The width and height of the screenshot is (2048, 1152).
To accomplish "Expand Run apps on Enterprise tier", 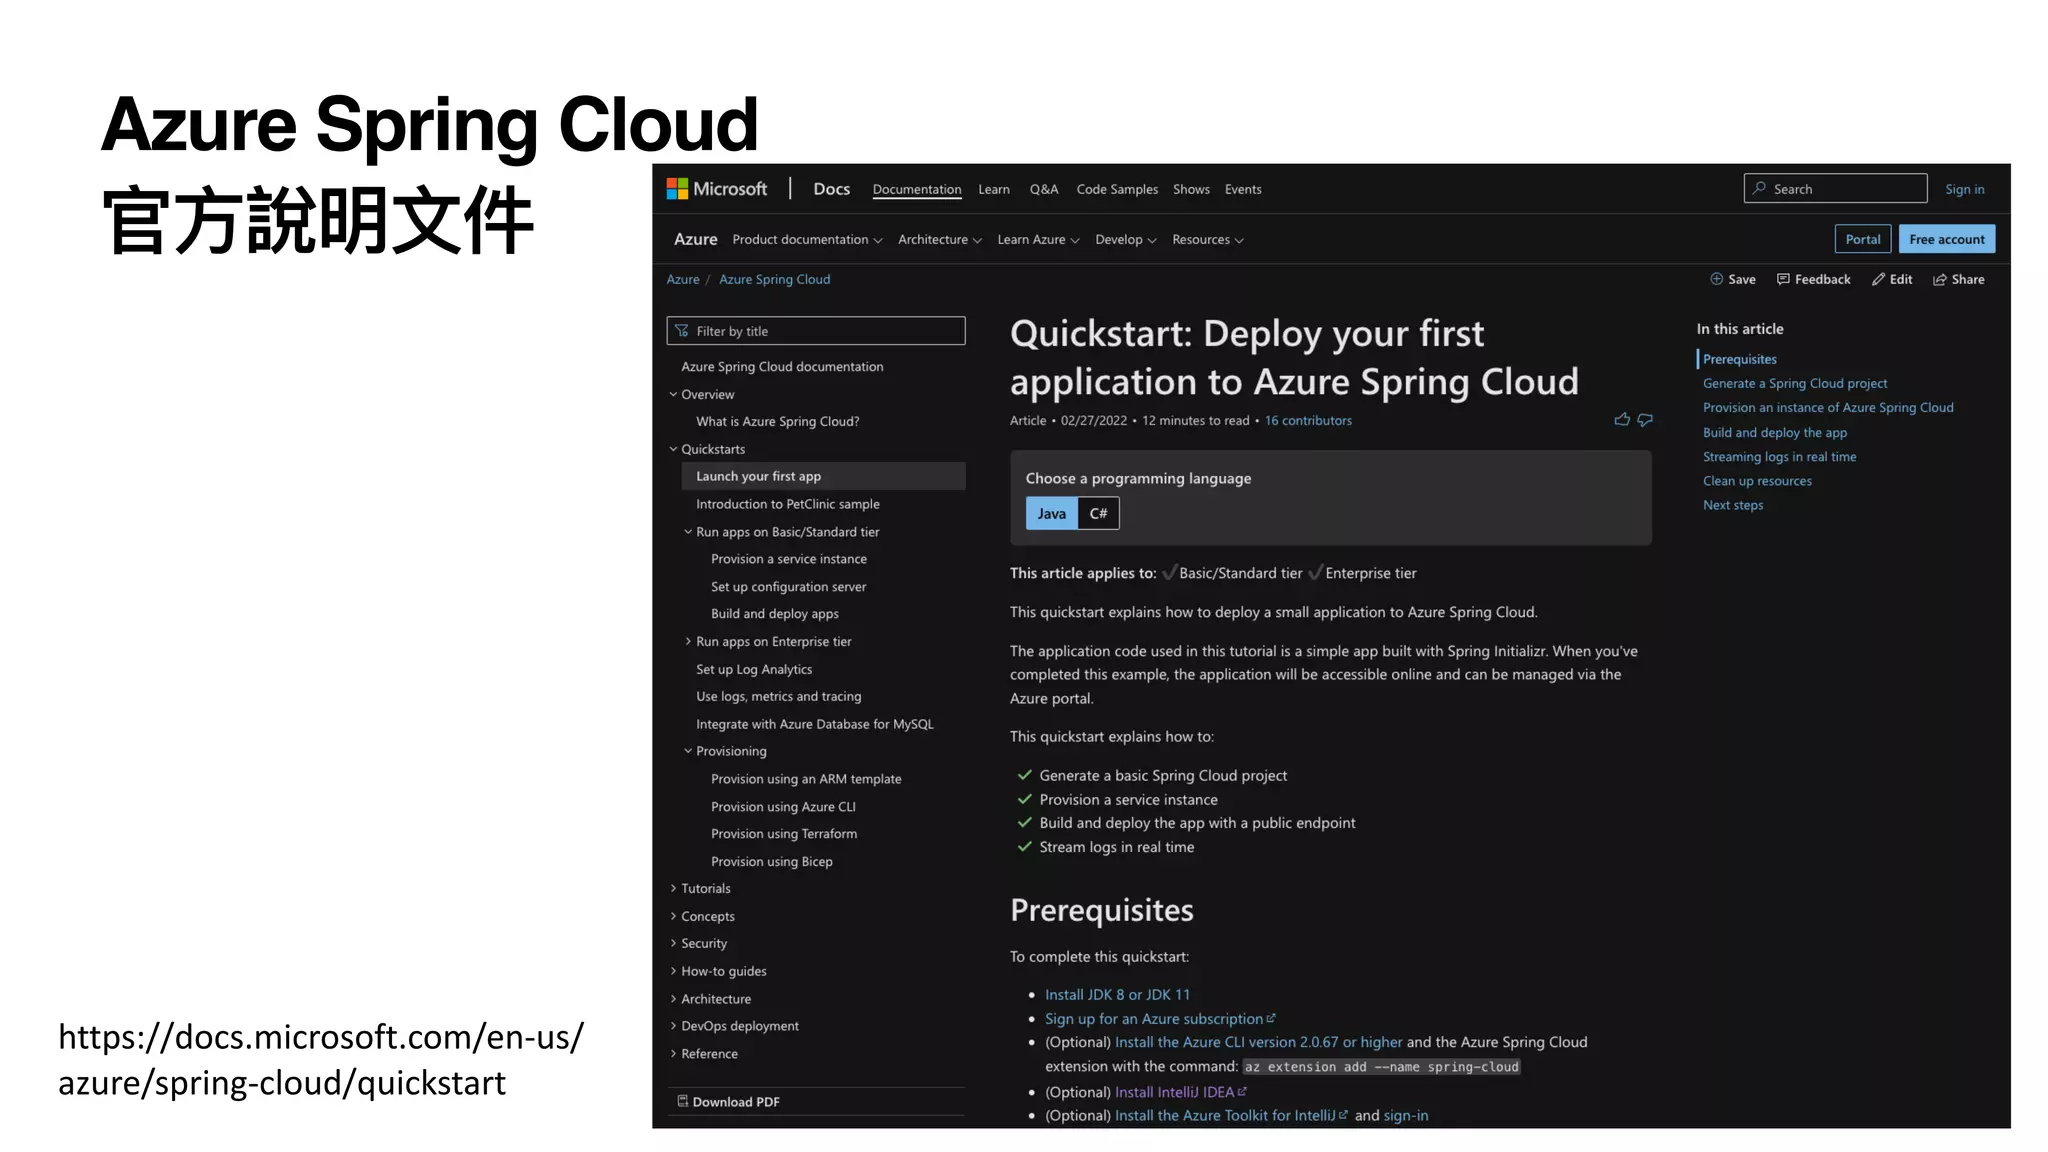I will 688,641.
